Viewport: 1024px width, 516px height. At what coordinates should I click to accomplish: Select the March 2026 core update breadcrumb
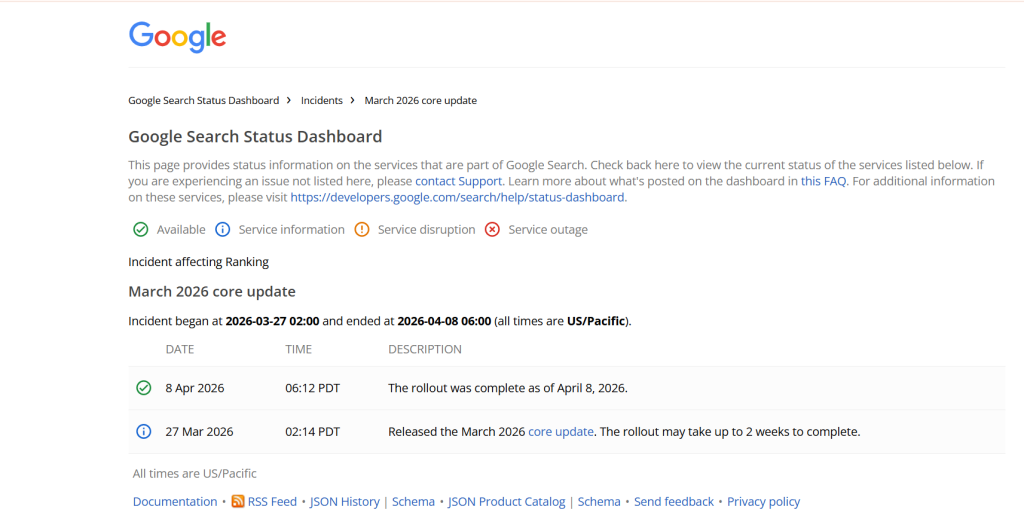pyautogui.click(x=420, y=101)
